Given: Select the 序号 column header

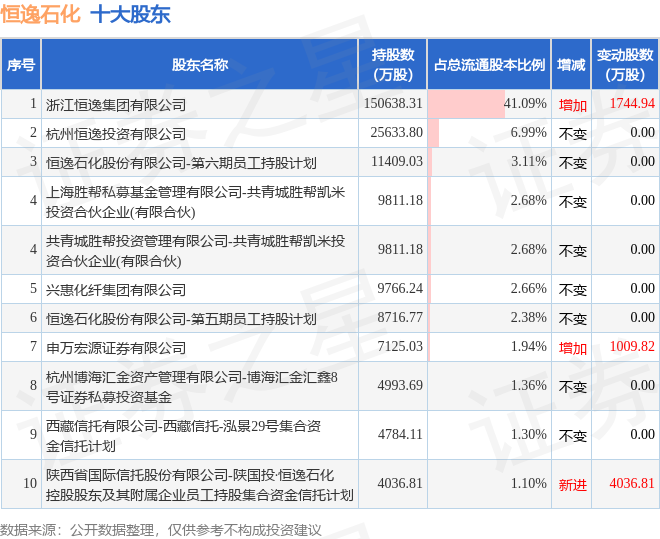Looking at the screenshot, I should (x=21, y=64).
